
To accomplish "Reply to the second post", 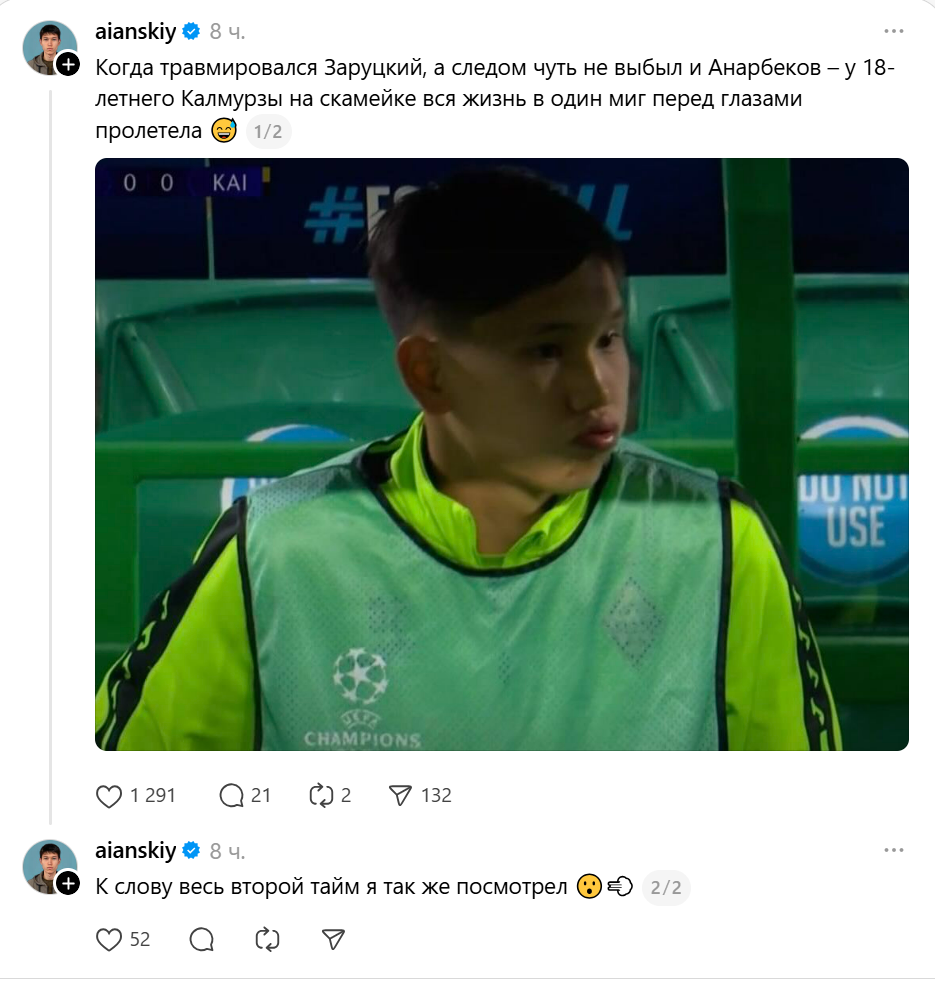I will 202,940.
